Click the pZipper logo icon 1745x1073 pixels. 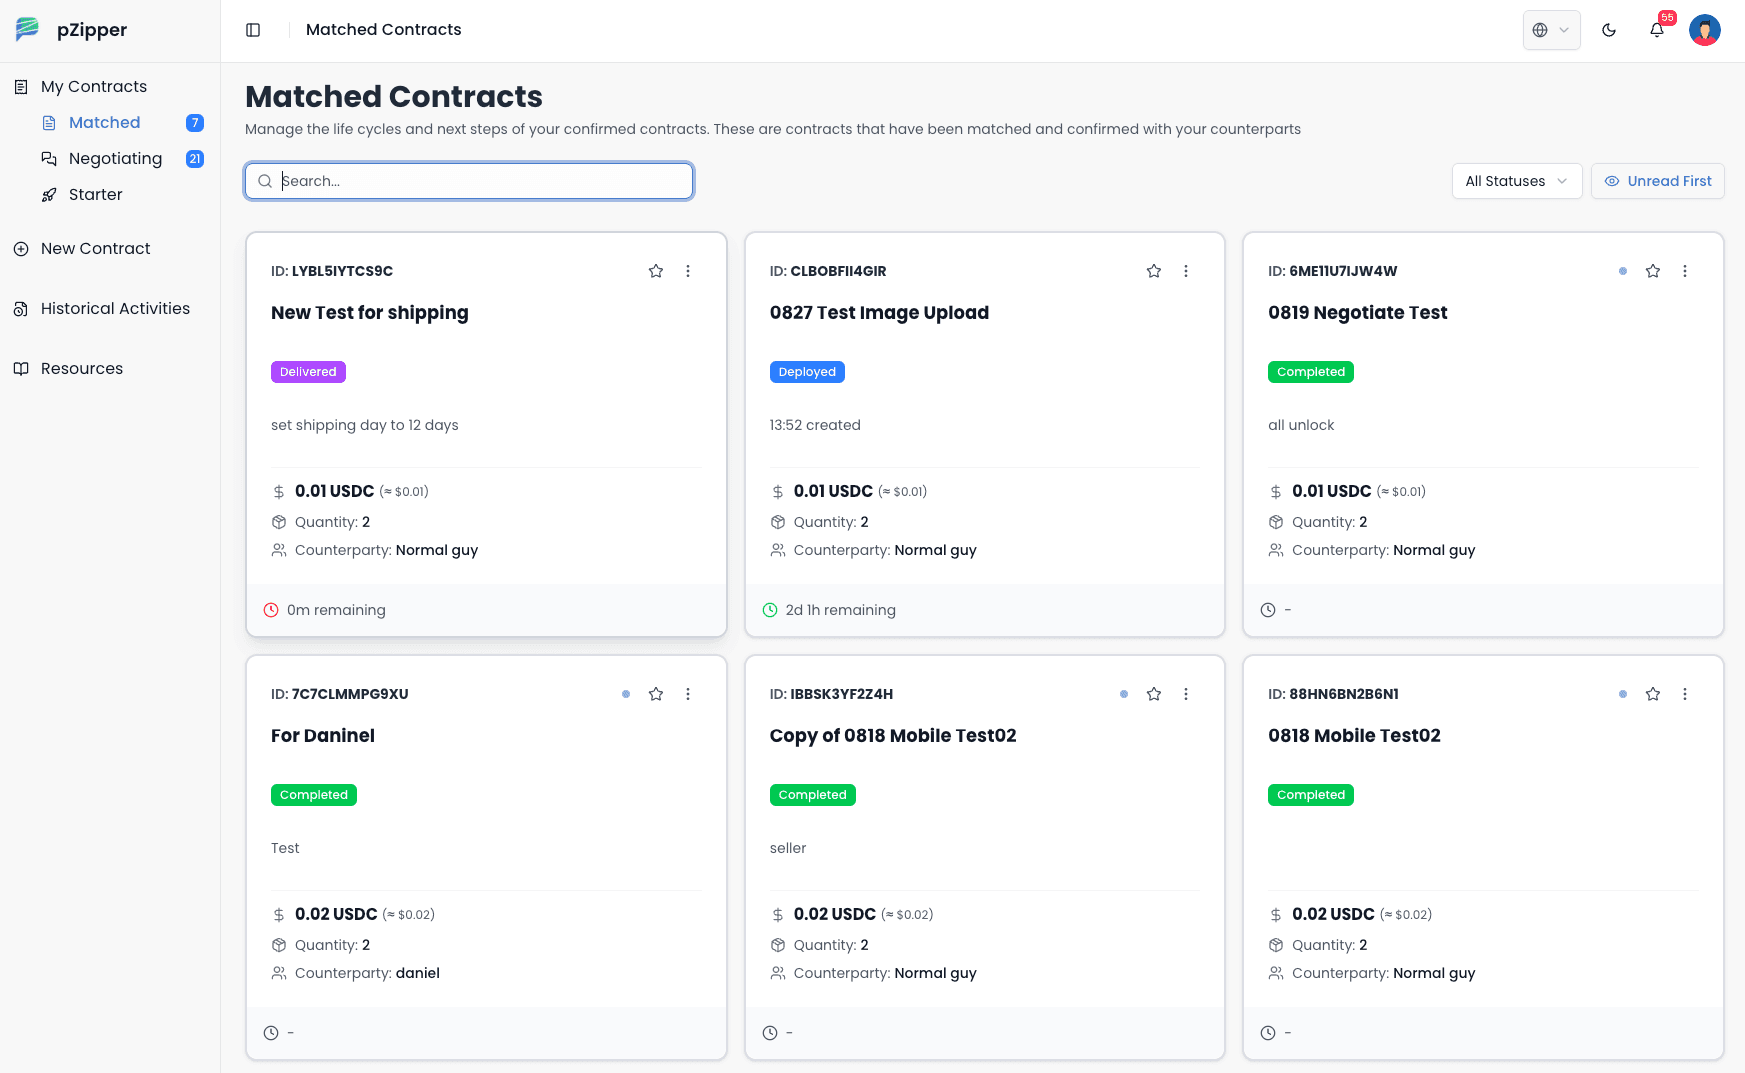click(26, 29)
